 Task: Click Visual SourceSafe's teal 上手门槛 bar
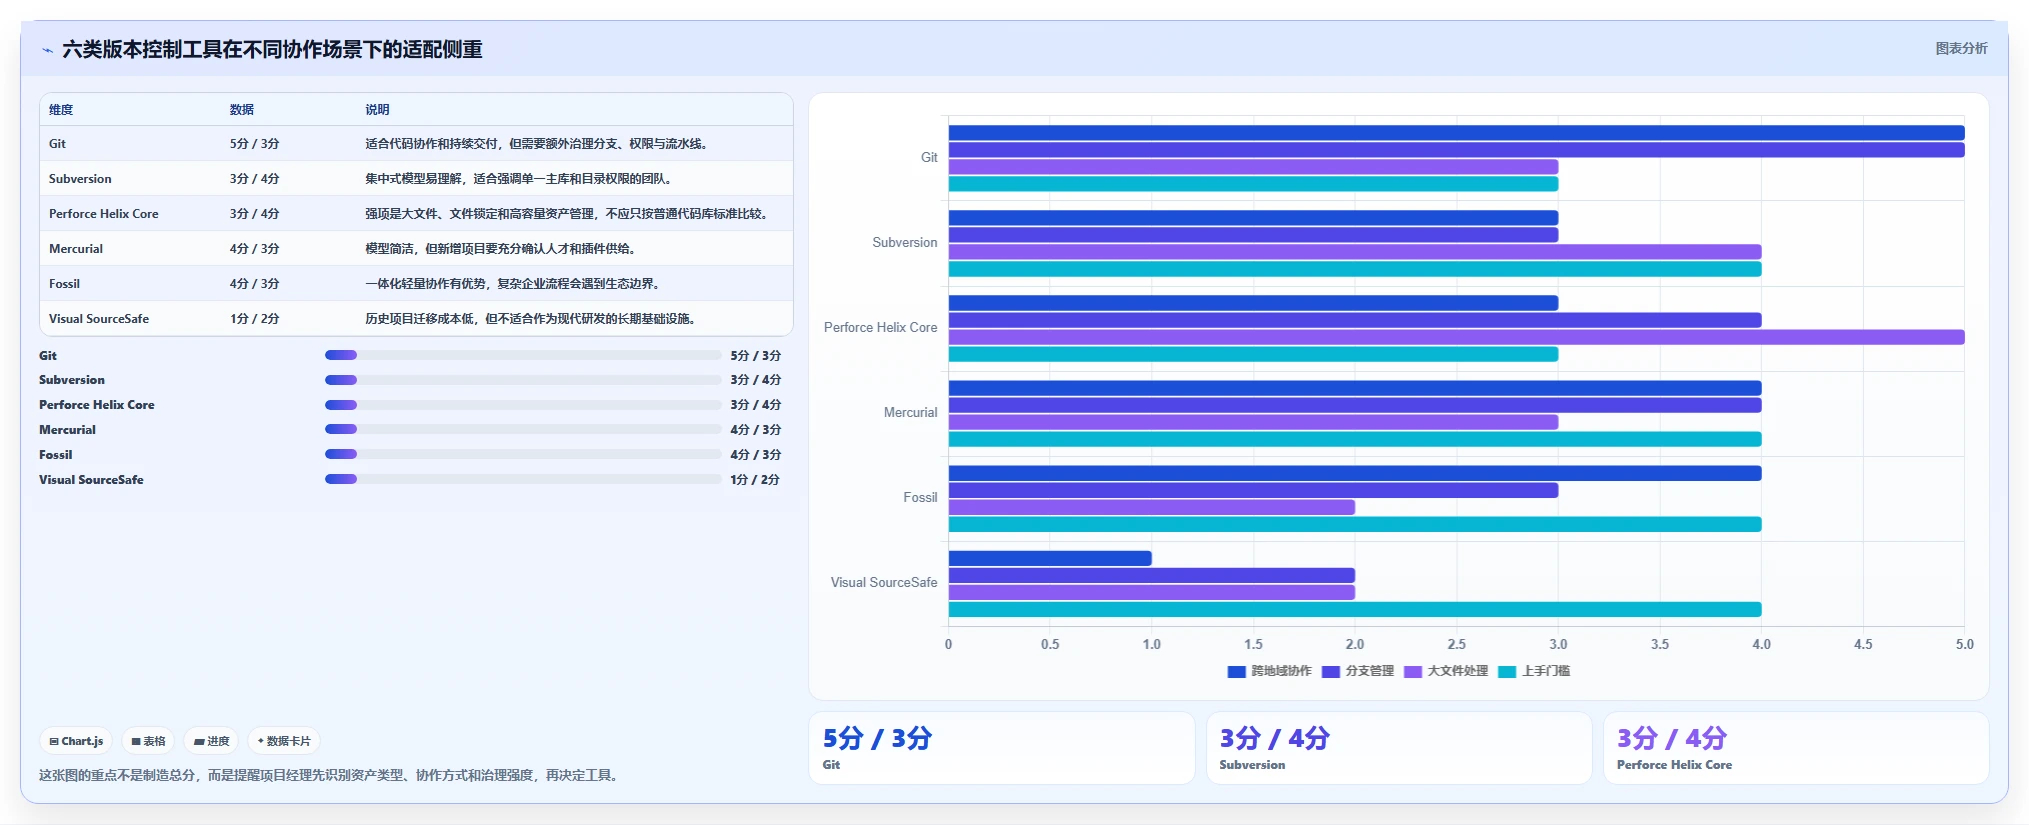click(x=1355, y=609)
